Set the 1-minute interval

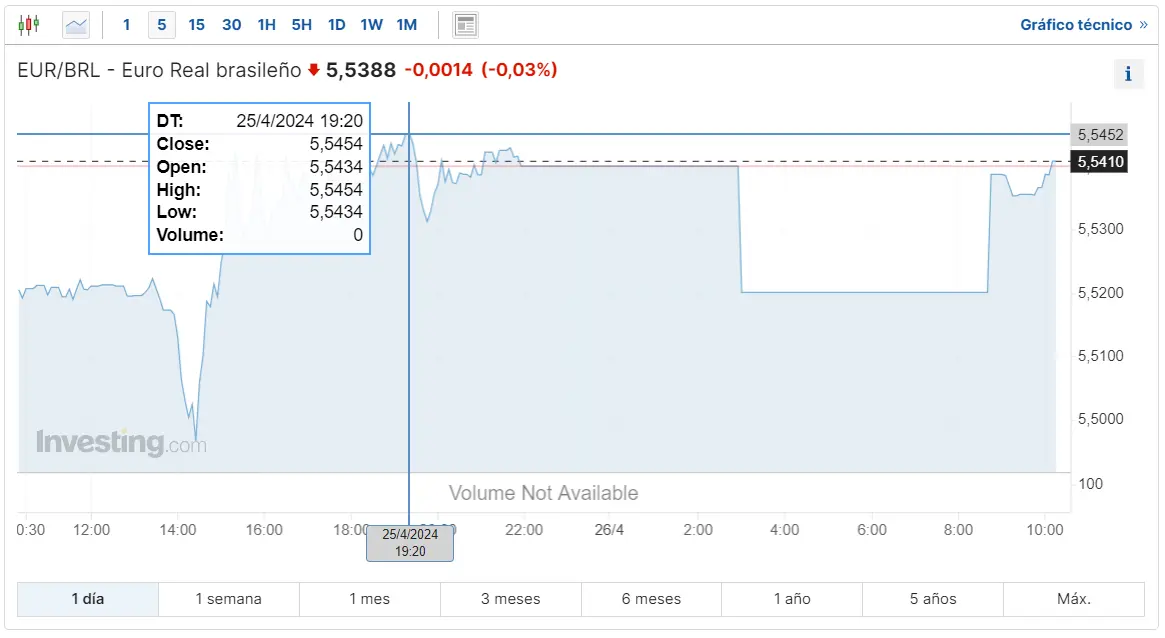click(126, 25)
